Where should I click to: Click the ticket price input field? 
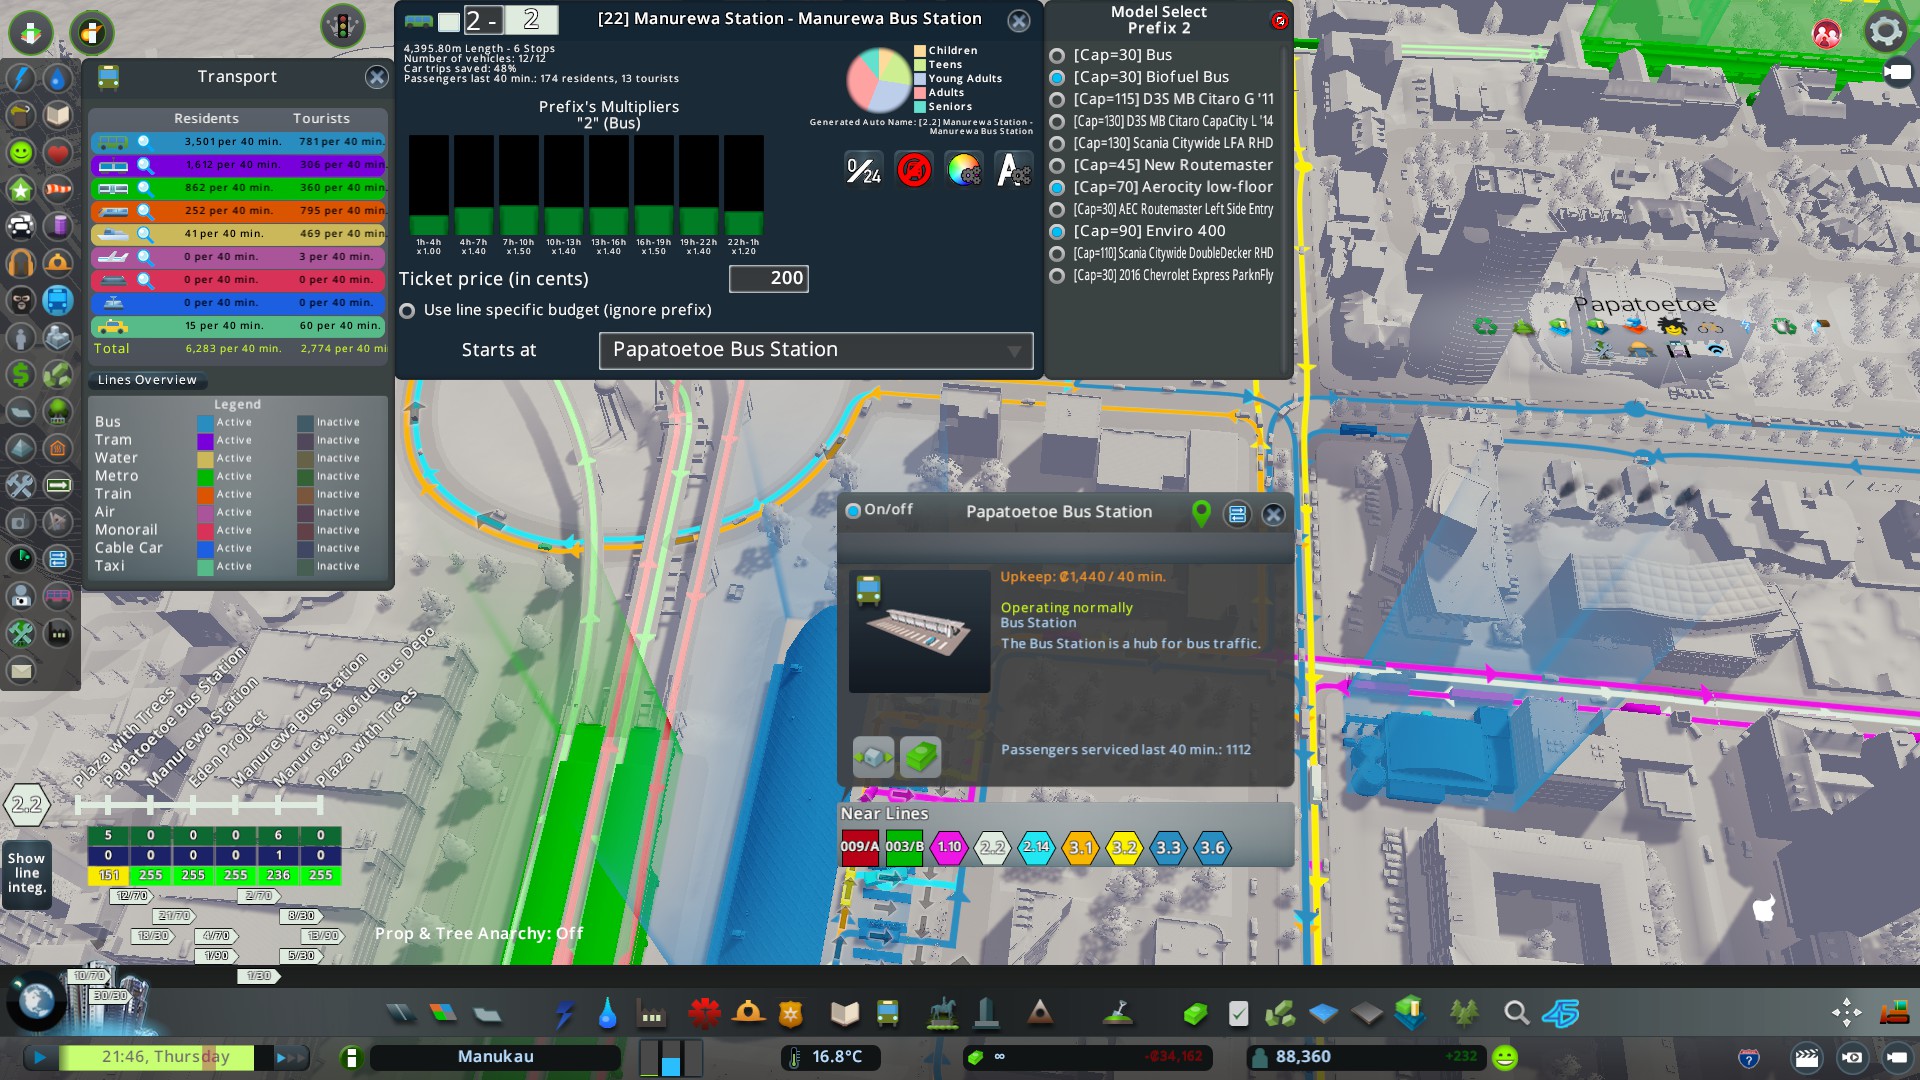tap(768, 279)
